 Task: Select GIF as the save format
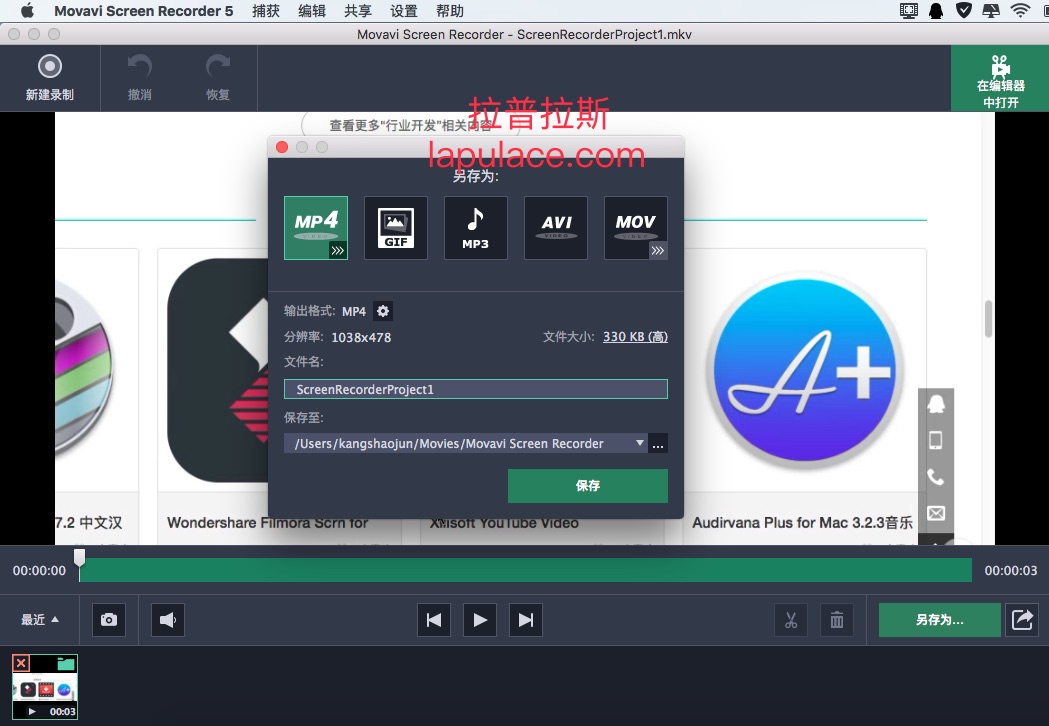coord(396,227)
